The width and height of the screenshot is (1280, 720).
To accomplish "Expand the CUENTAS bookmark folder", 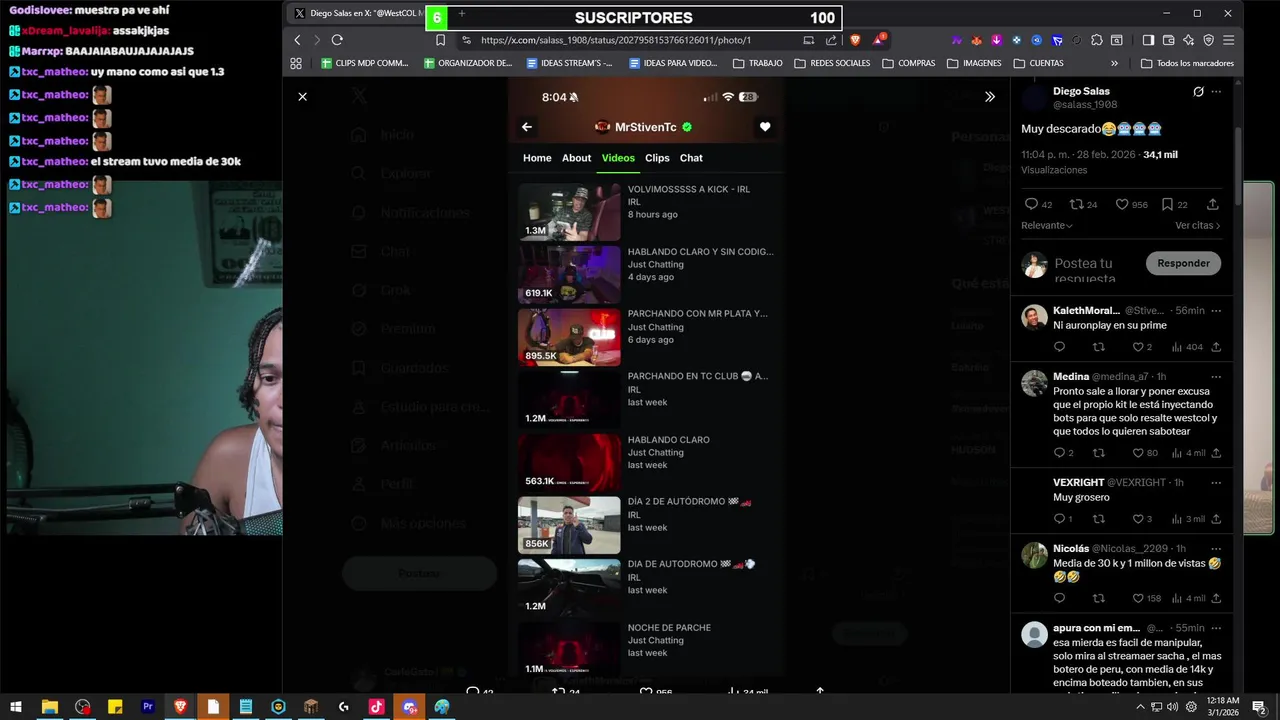I will pyautogui.click(x=1039, y=63).
